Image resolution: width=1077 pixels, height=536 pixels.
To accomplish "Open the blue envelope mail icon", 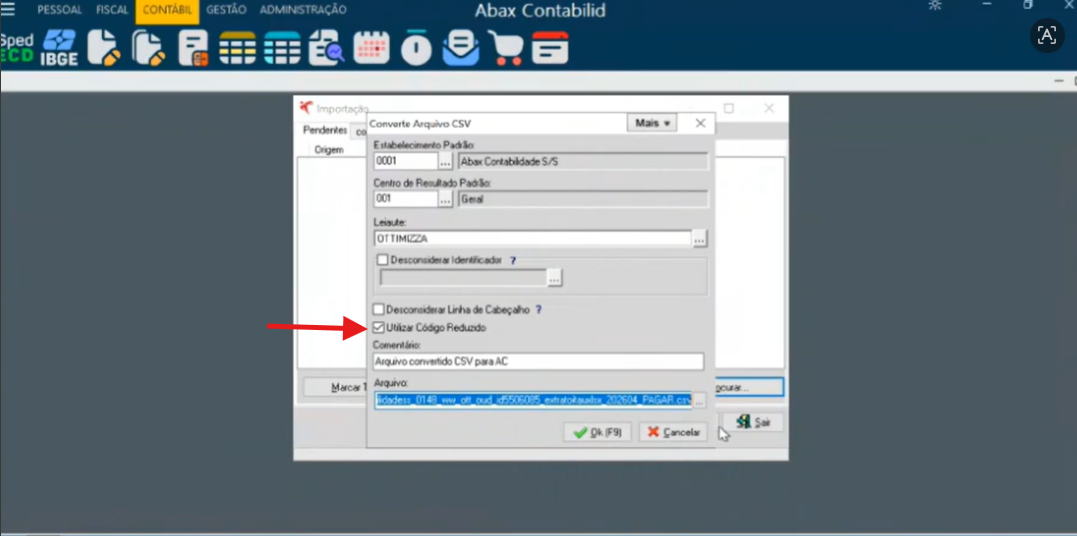I will click(x=461, y=48).
